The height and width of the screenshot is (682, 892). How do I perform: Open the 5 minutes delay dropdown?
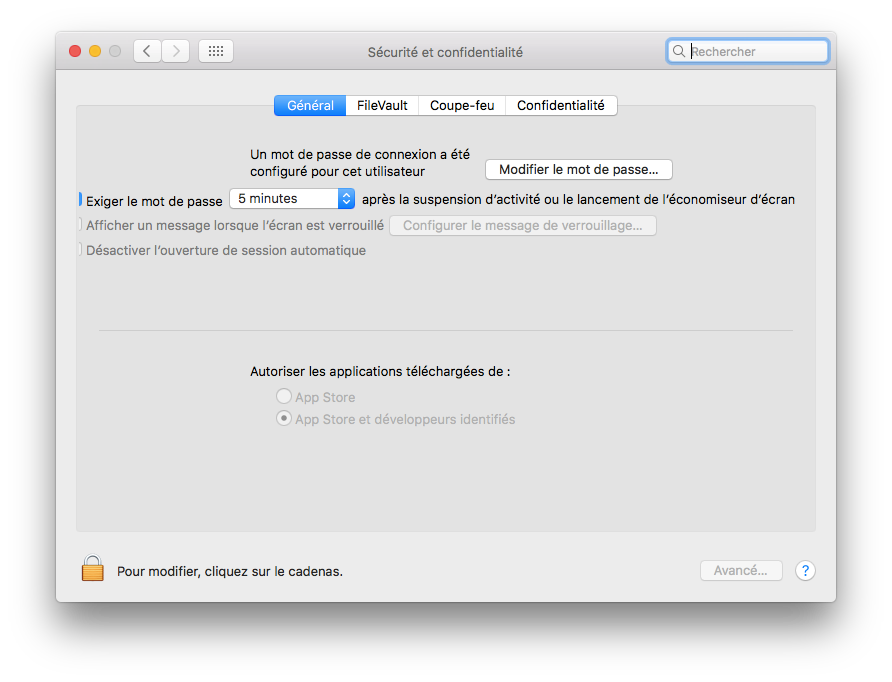click(x=292, y=199)
